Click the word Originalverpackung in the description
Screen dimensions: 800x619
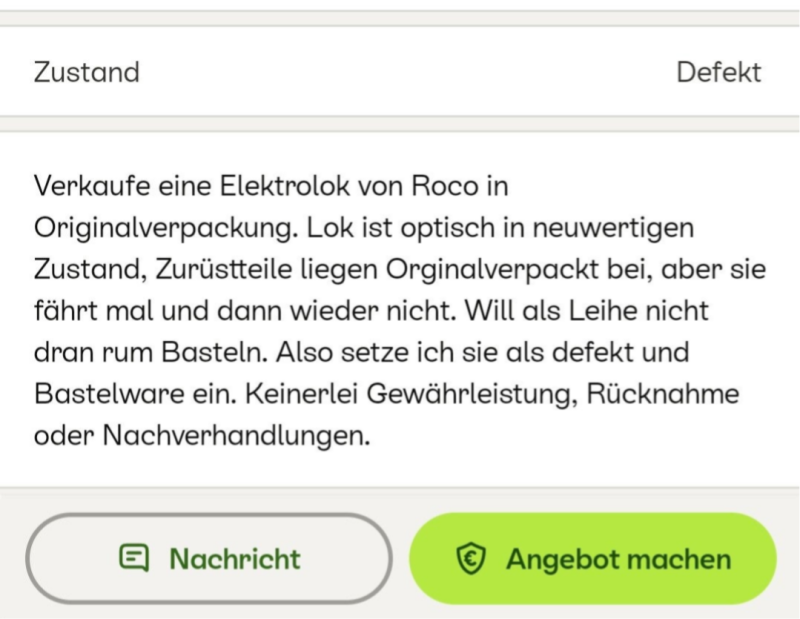click(164, 227)
